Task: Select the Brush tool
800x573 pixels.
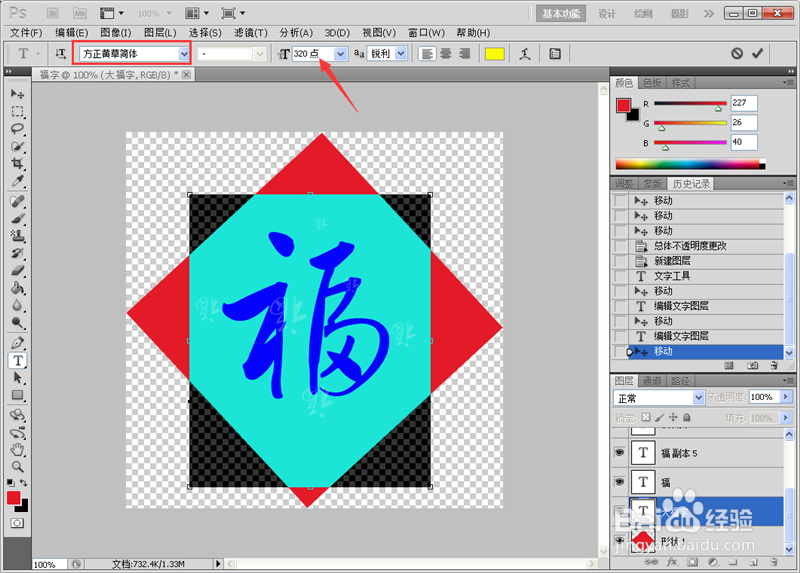Action: click(x=17, y=219)
